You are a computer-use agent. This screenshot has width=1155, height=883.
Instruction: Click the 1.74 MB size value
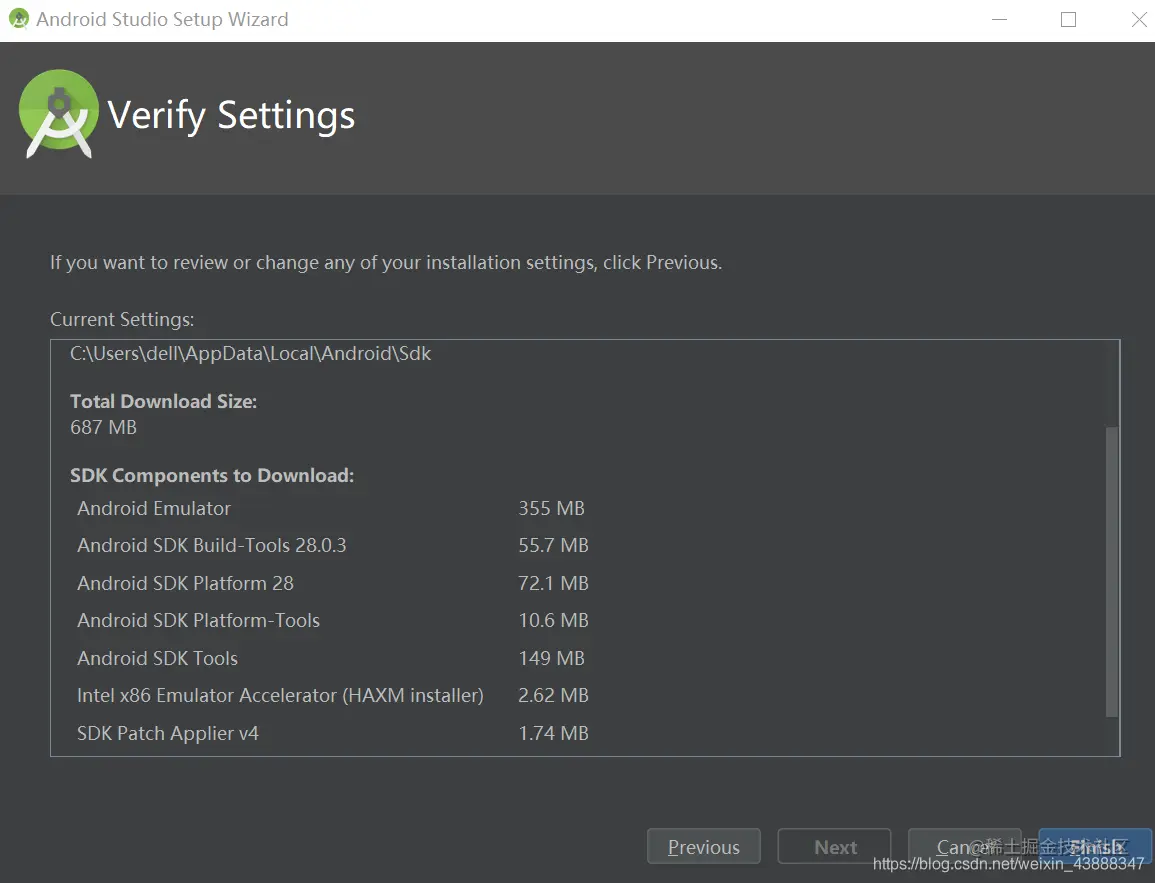click(553, 734)
